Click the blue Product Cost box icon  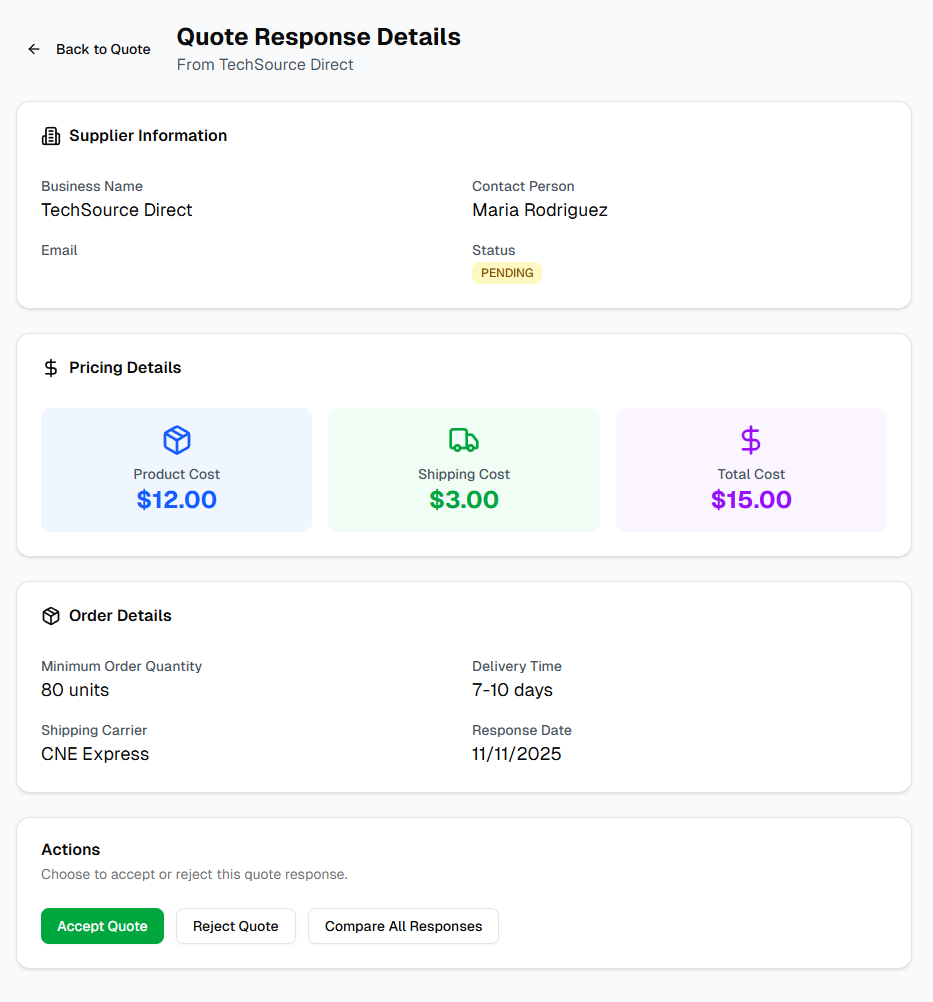(x=177, y=440)
